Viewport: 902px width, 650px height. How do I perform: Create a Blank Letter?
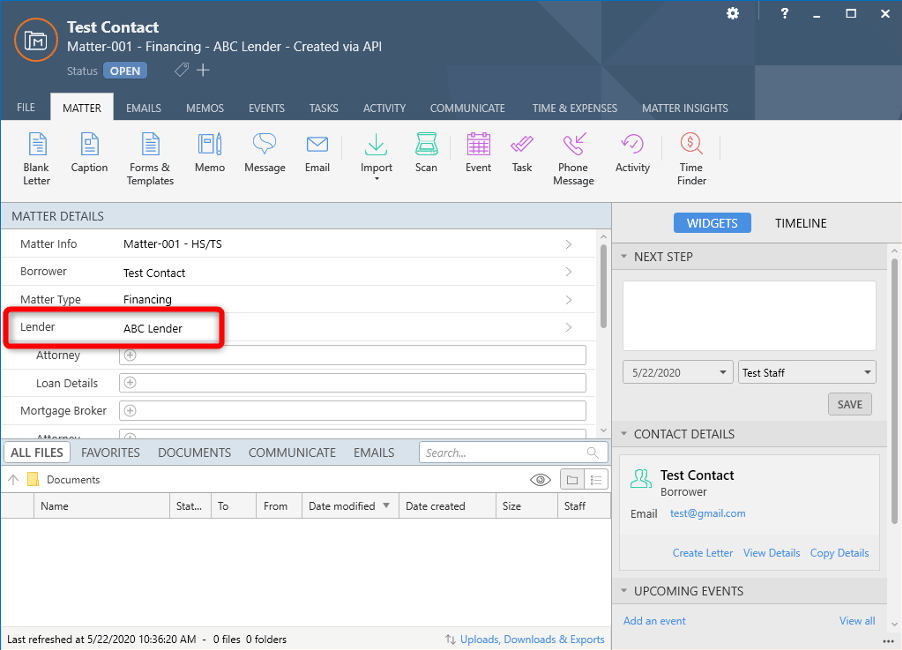tap(37, 158)
